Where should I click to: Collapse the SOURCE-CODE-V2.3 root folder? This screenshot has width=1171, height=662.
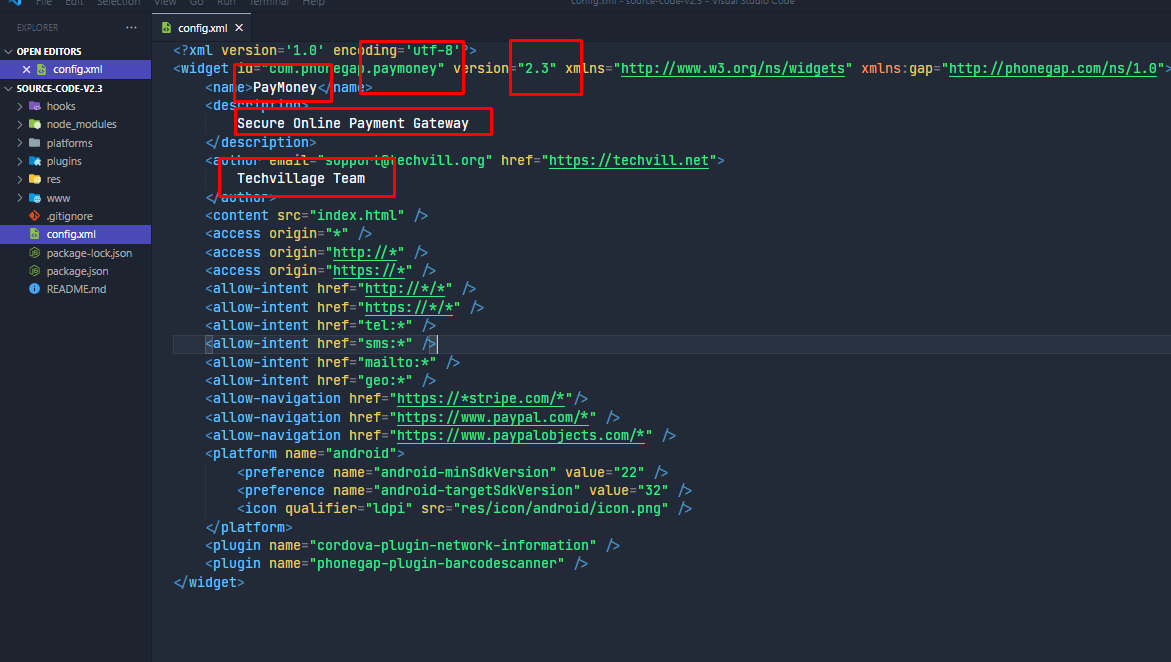coord(9,88)
